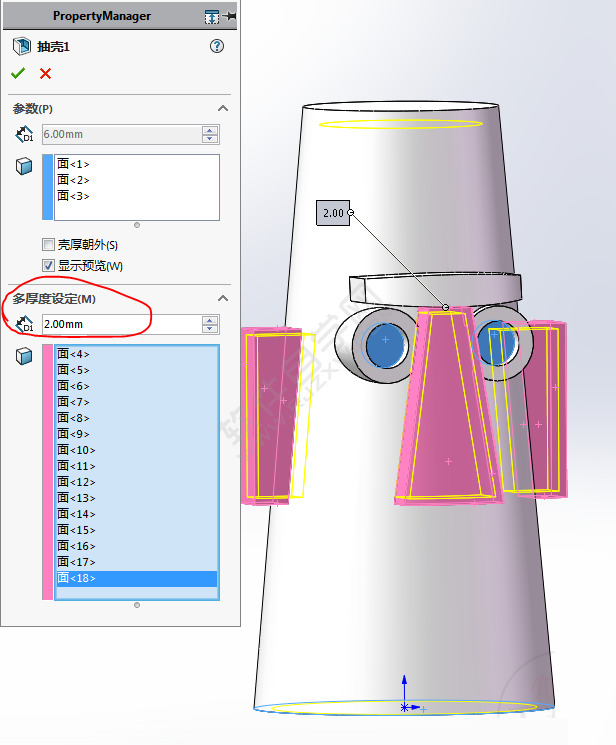Increase the 2.00mm multi-thickness spinner
Viewport: 616px width, 745px height.
pos(210,320)
